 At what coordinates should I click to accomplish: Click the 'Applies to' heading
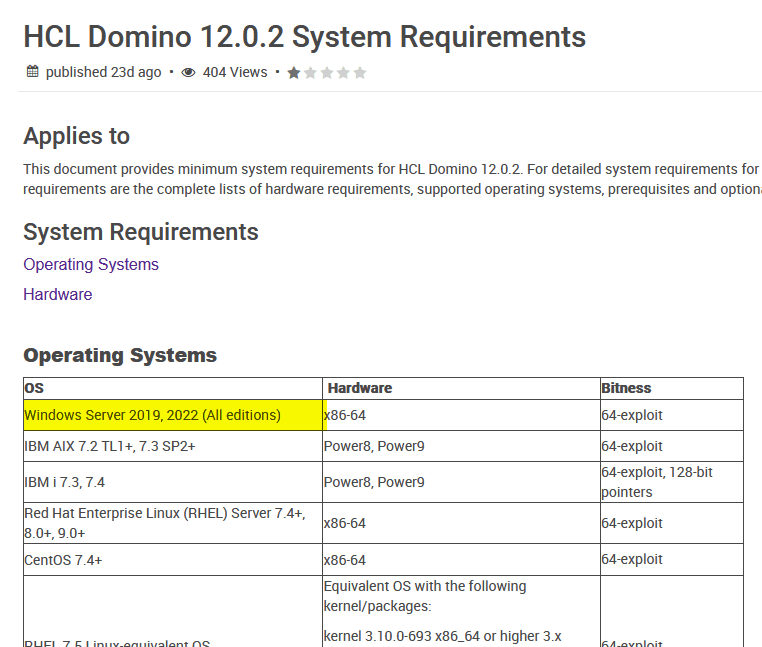coord(77,136)
